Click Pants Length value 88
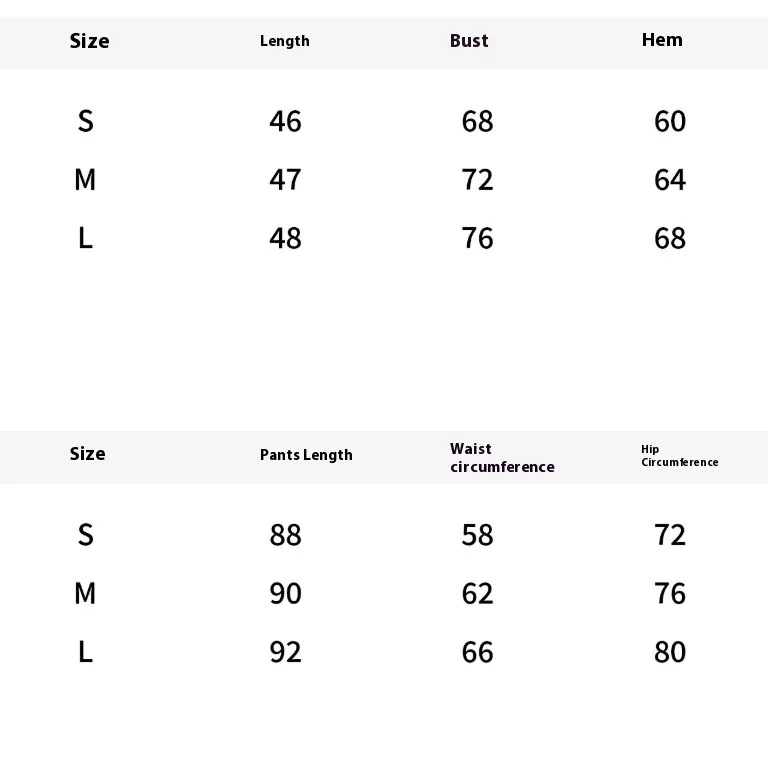Viewport: 768px width, 766px height. tap(285, 536)
